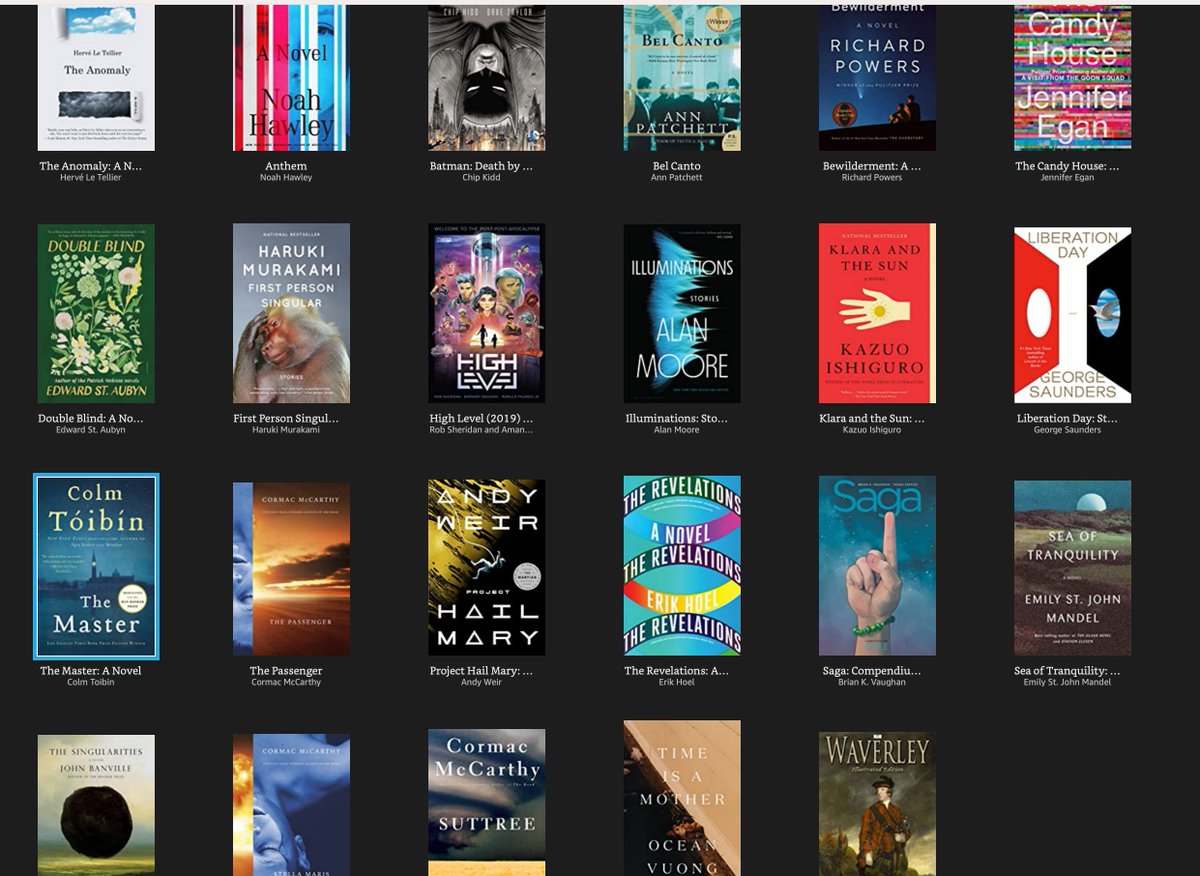Select the 'High Level (2019) ...' title text

tap(481, 418)
